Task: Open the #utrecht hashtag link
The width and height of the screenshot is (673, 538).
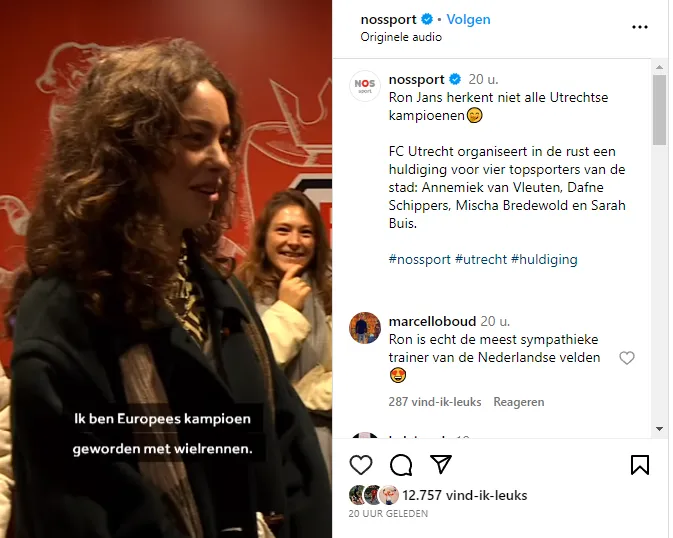Action: (481, 259)
